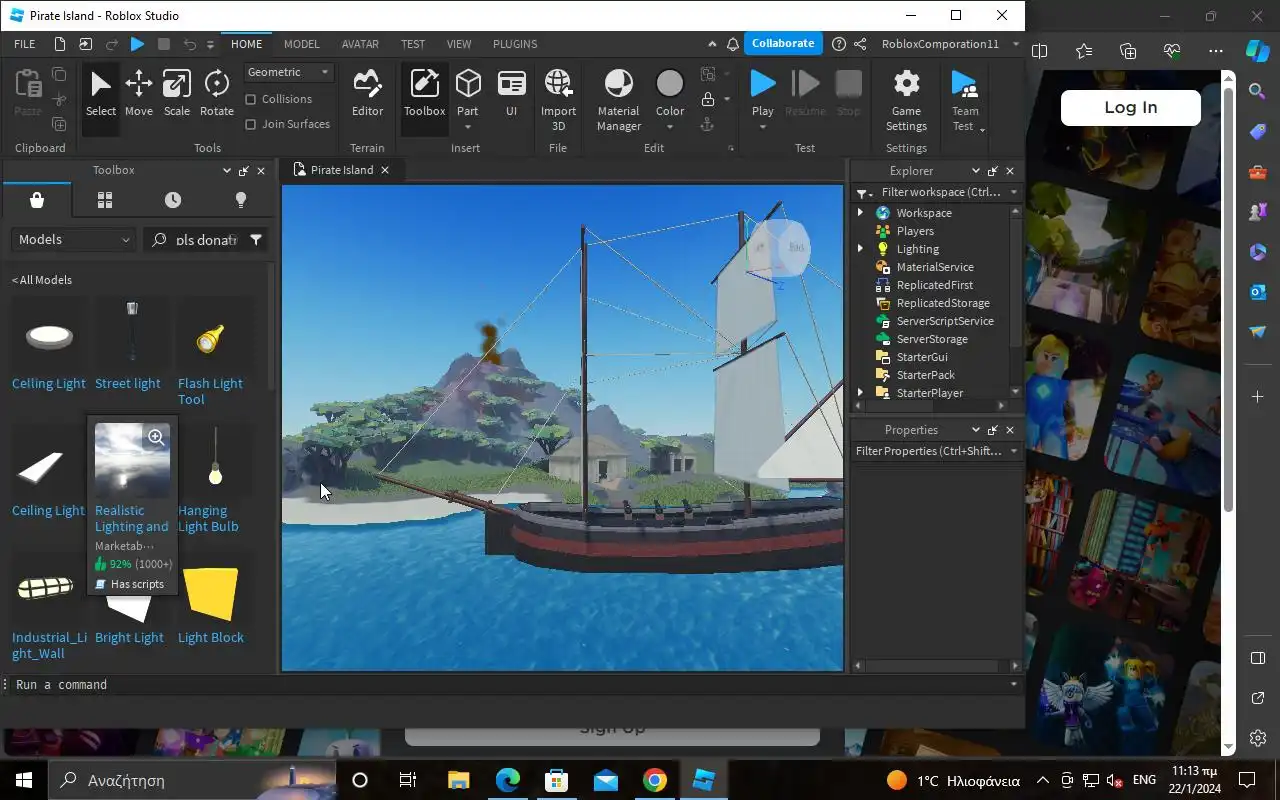Open Material Manager

pos(618,100)
